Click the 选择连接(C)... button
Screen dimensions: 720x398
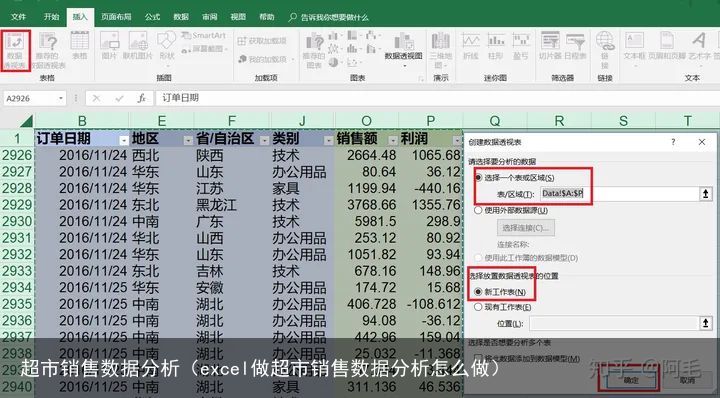[526, 228]
